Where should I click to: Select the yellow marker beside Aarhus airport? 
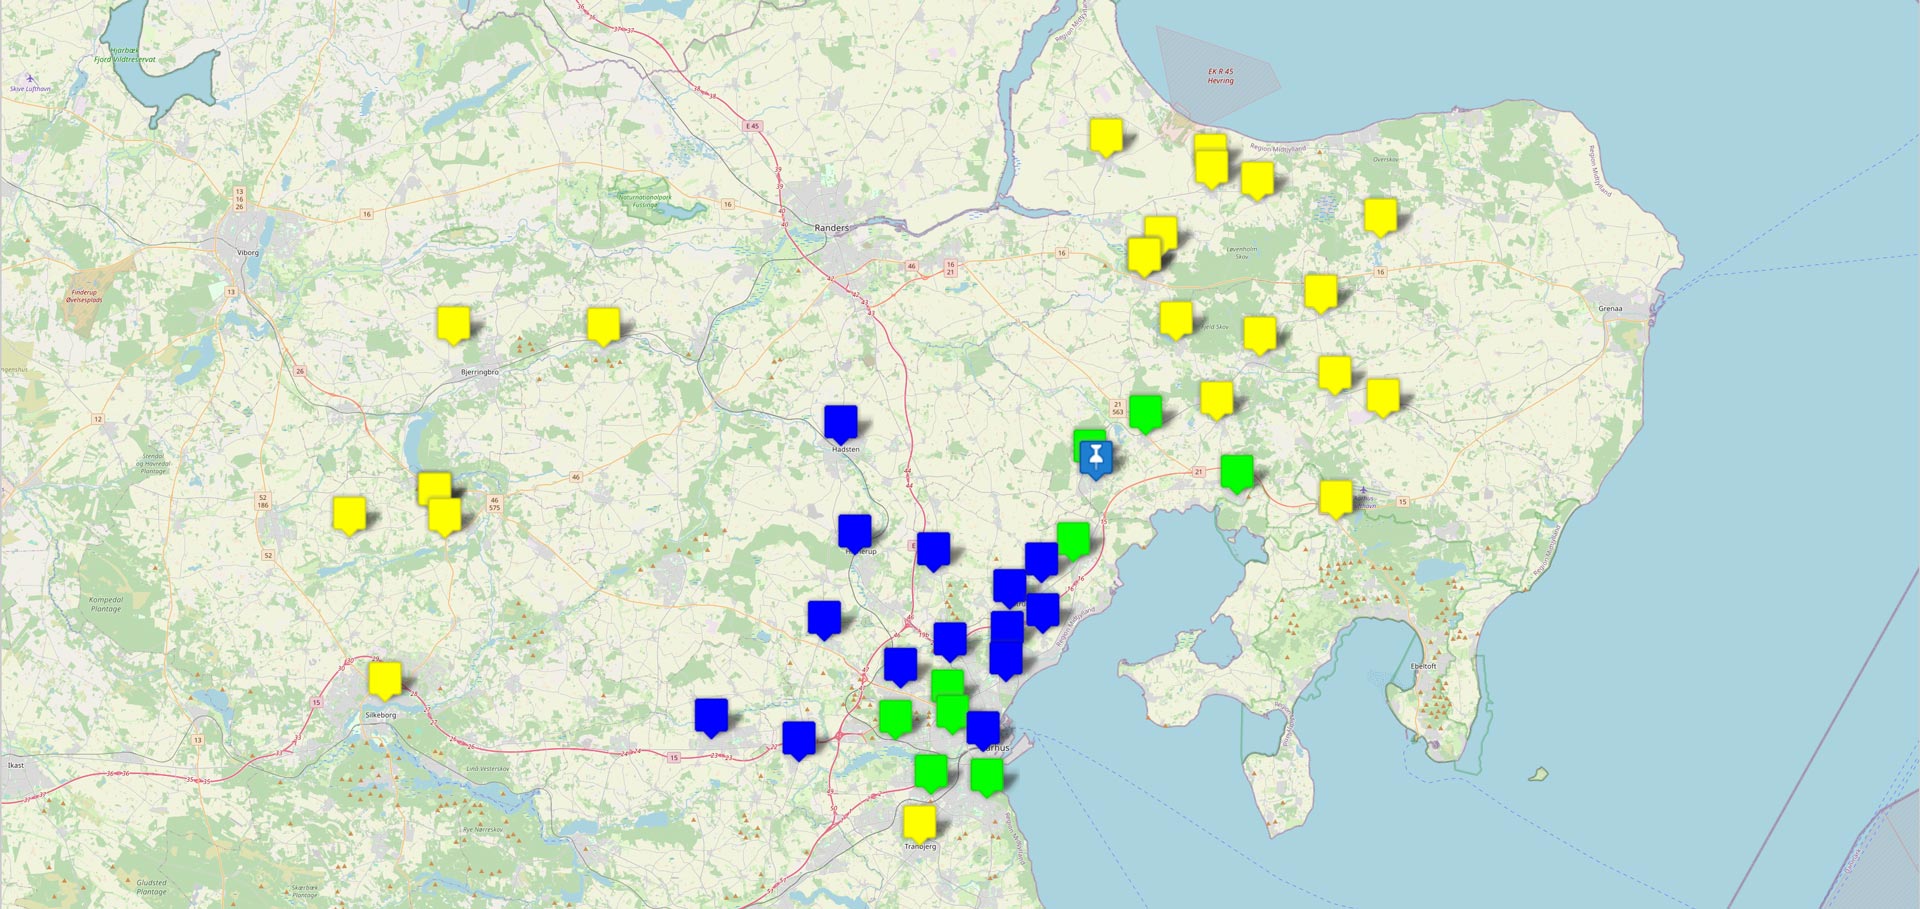(1335, 497)
